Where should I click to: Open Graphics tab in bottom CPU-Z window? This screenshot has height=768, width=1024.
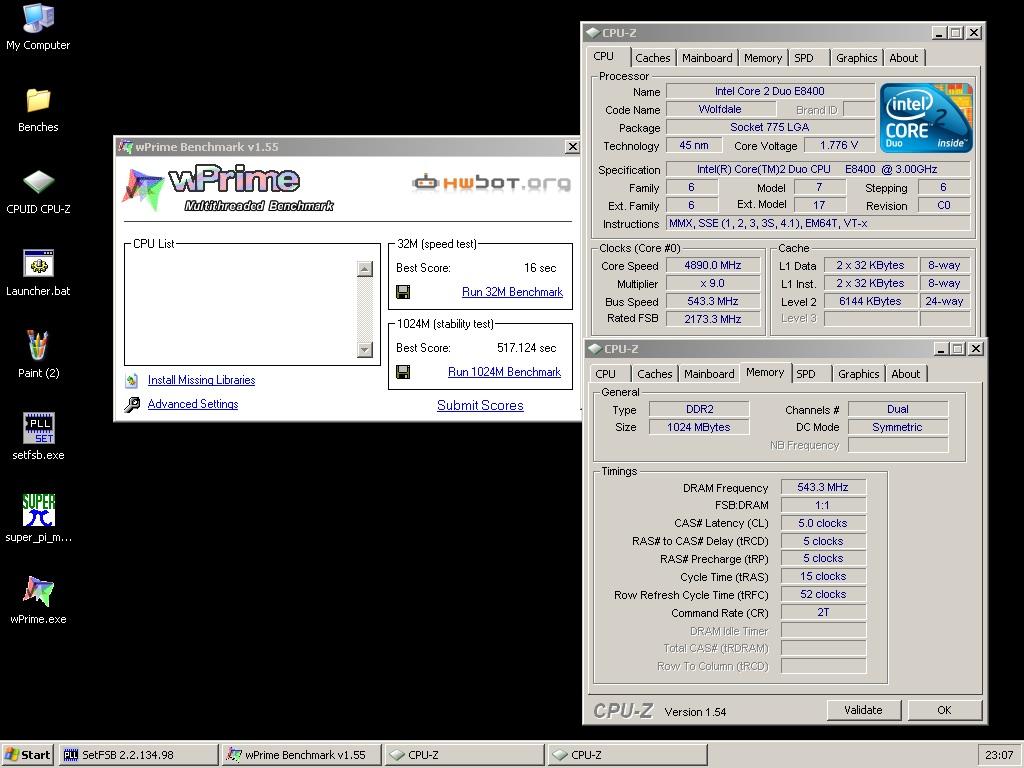click(x=858, y=374)
